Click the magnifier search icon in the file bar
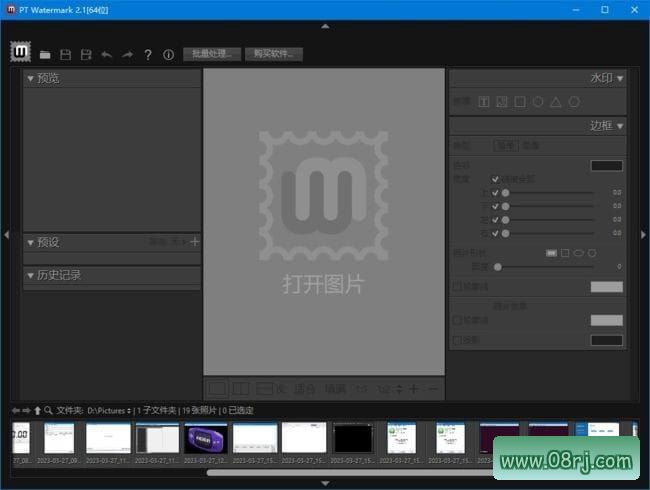 (48, 410)
